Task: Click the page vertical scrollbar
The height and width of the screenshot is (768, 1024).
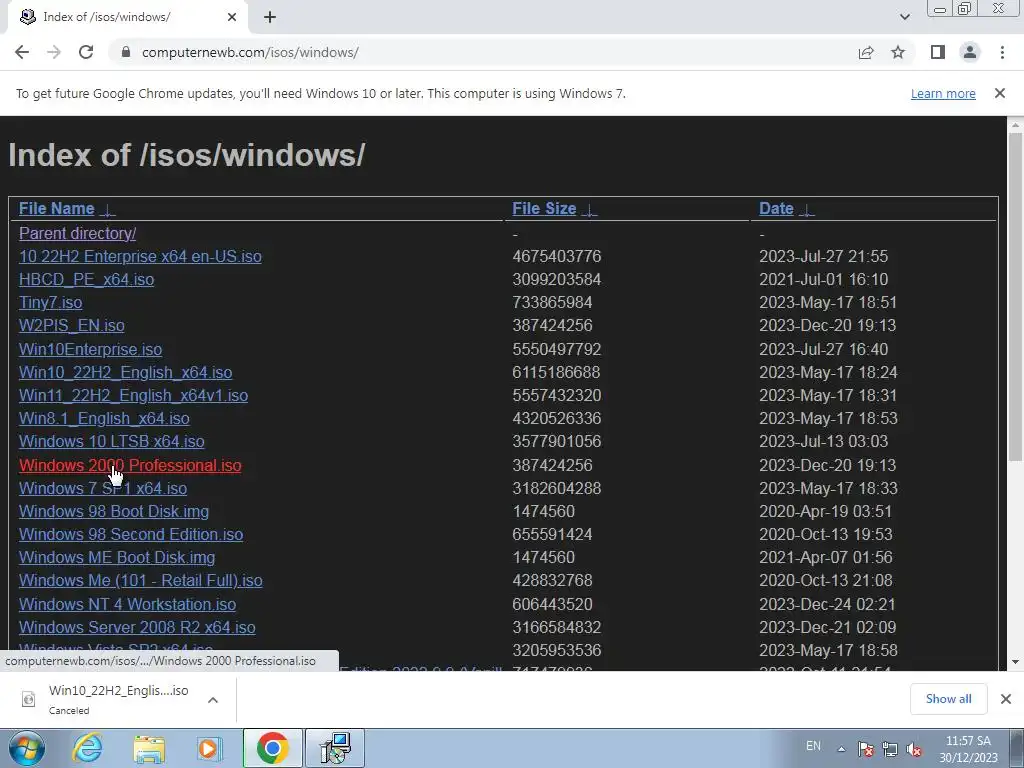Action: (x=1014, y=295)
